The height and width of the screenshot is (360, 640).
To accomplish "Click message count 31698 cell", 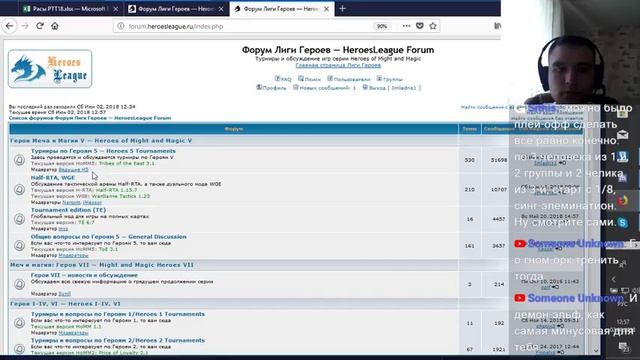I will (x=499, y=160).
